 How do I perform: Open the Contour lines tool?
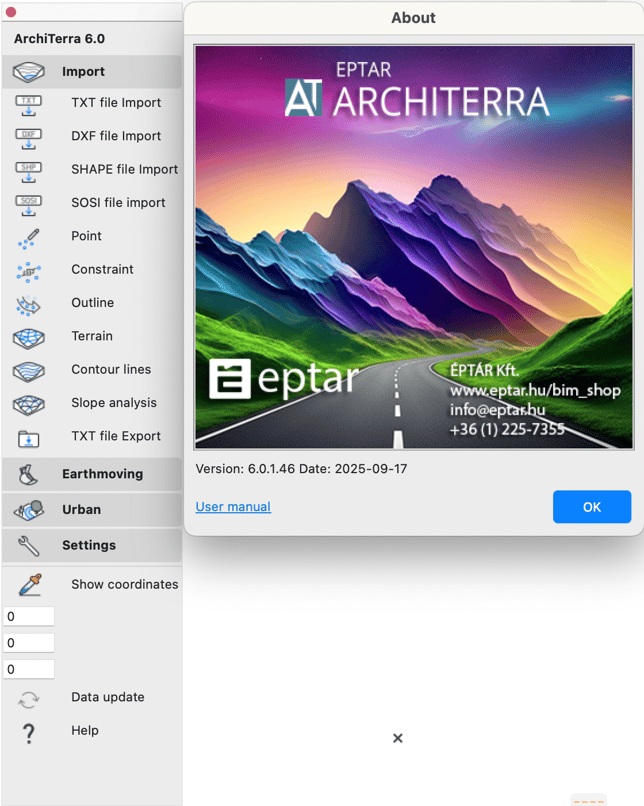pos(29,370)
